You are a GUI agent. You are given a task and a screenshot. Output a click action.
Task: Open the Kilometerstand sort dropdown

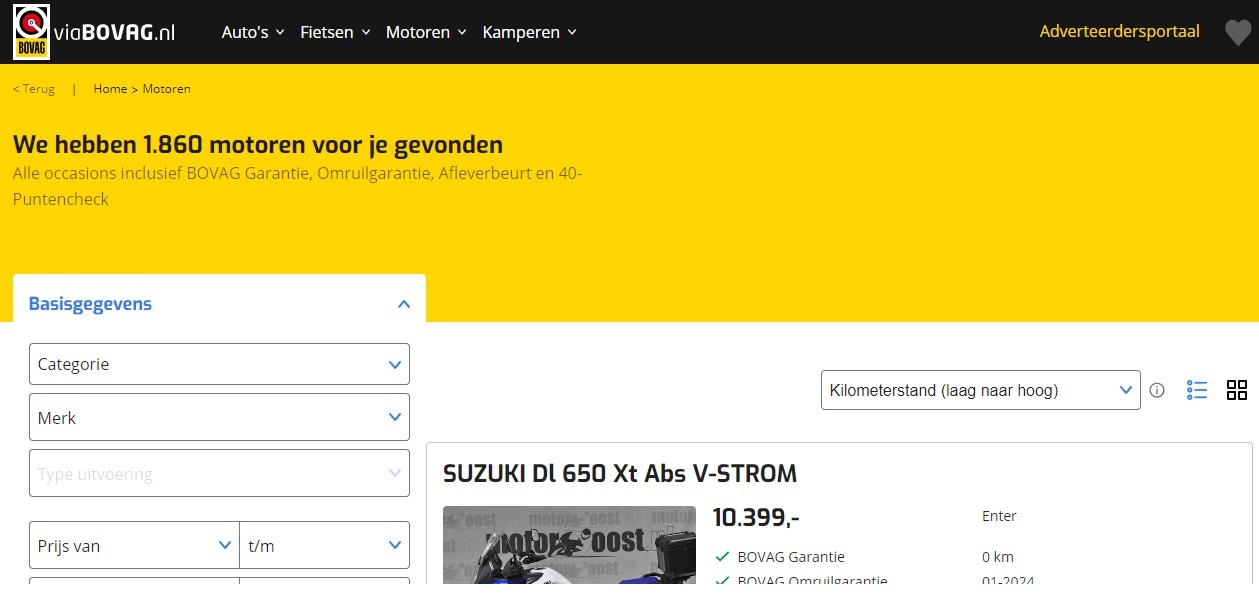click(x=980, y=390)
